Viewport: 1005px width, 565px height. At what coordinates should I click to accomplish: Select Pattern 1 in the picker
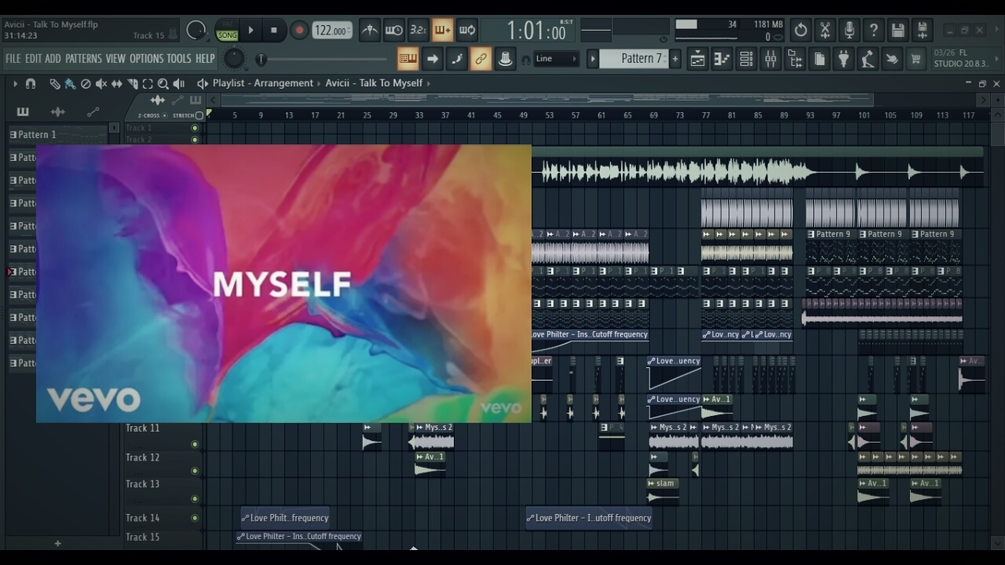point(56,135)
